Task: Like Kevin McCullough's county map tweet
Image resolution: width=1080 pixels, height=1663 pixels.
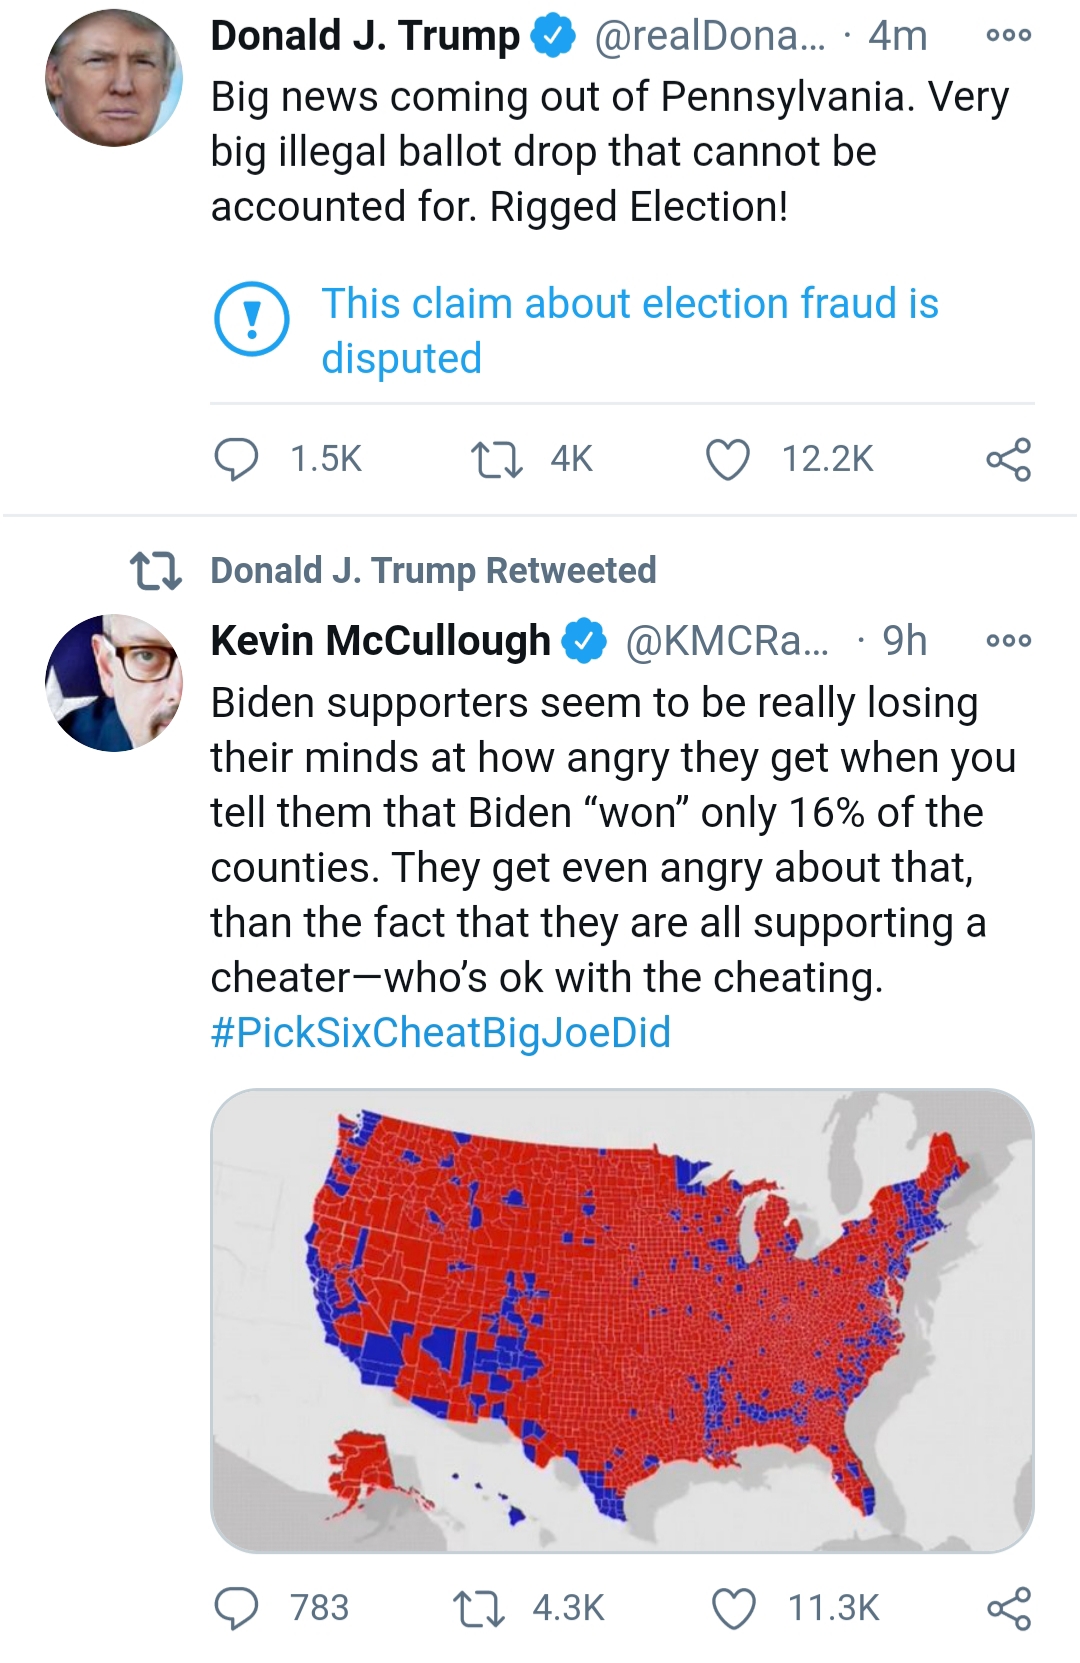Action: (x=732, y=1608)
